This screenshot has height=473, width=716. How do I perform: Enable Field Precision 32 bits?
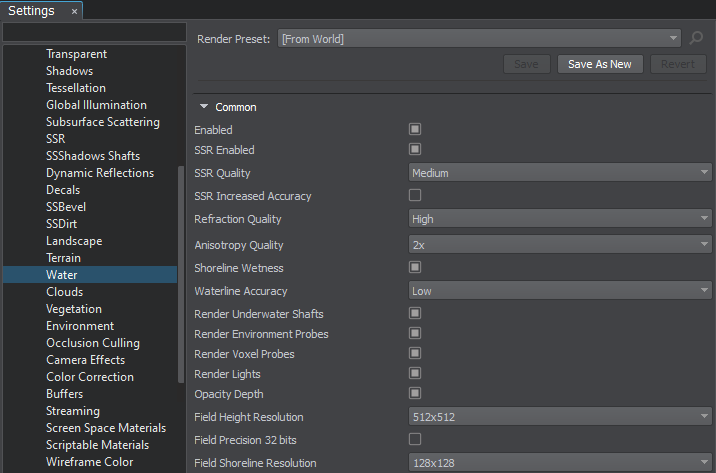tap(415, 440)
